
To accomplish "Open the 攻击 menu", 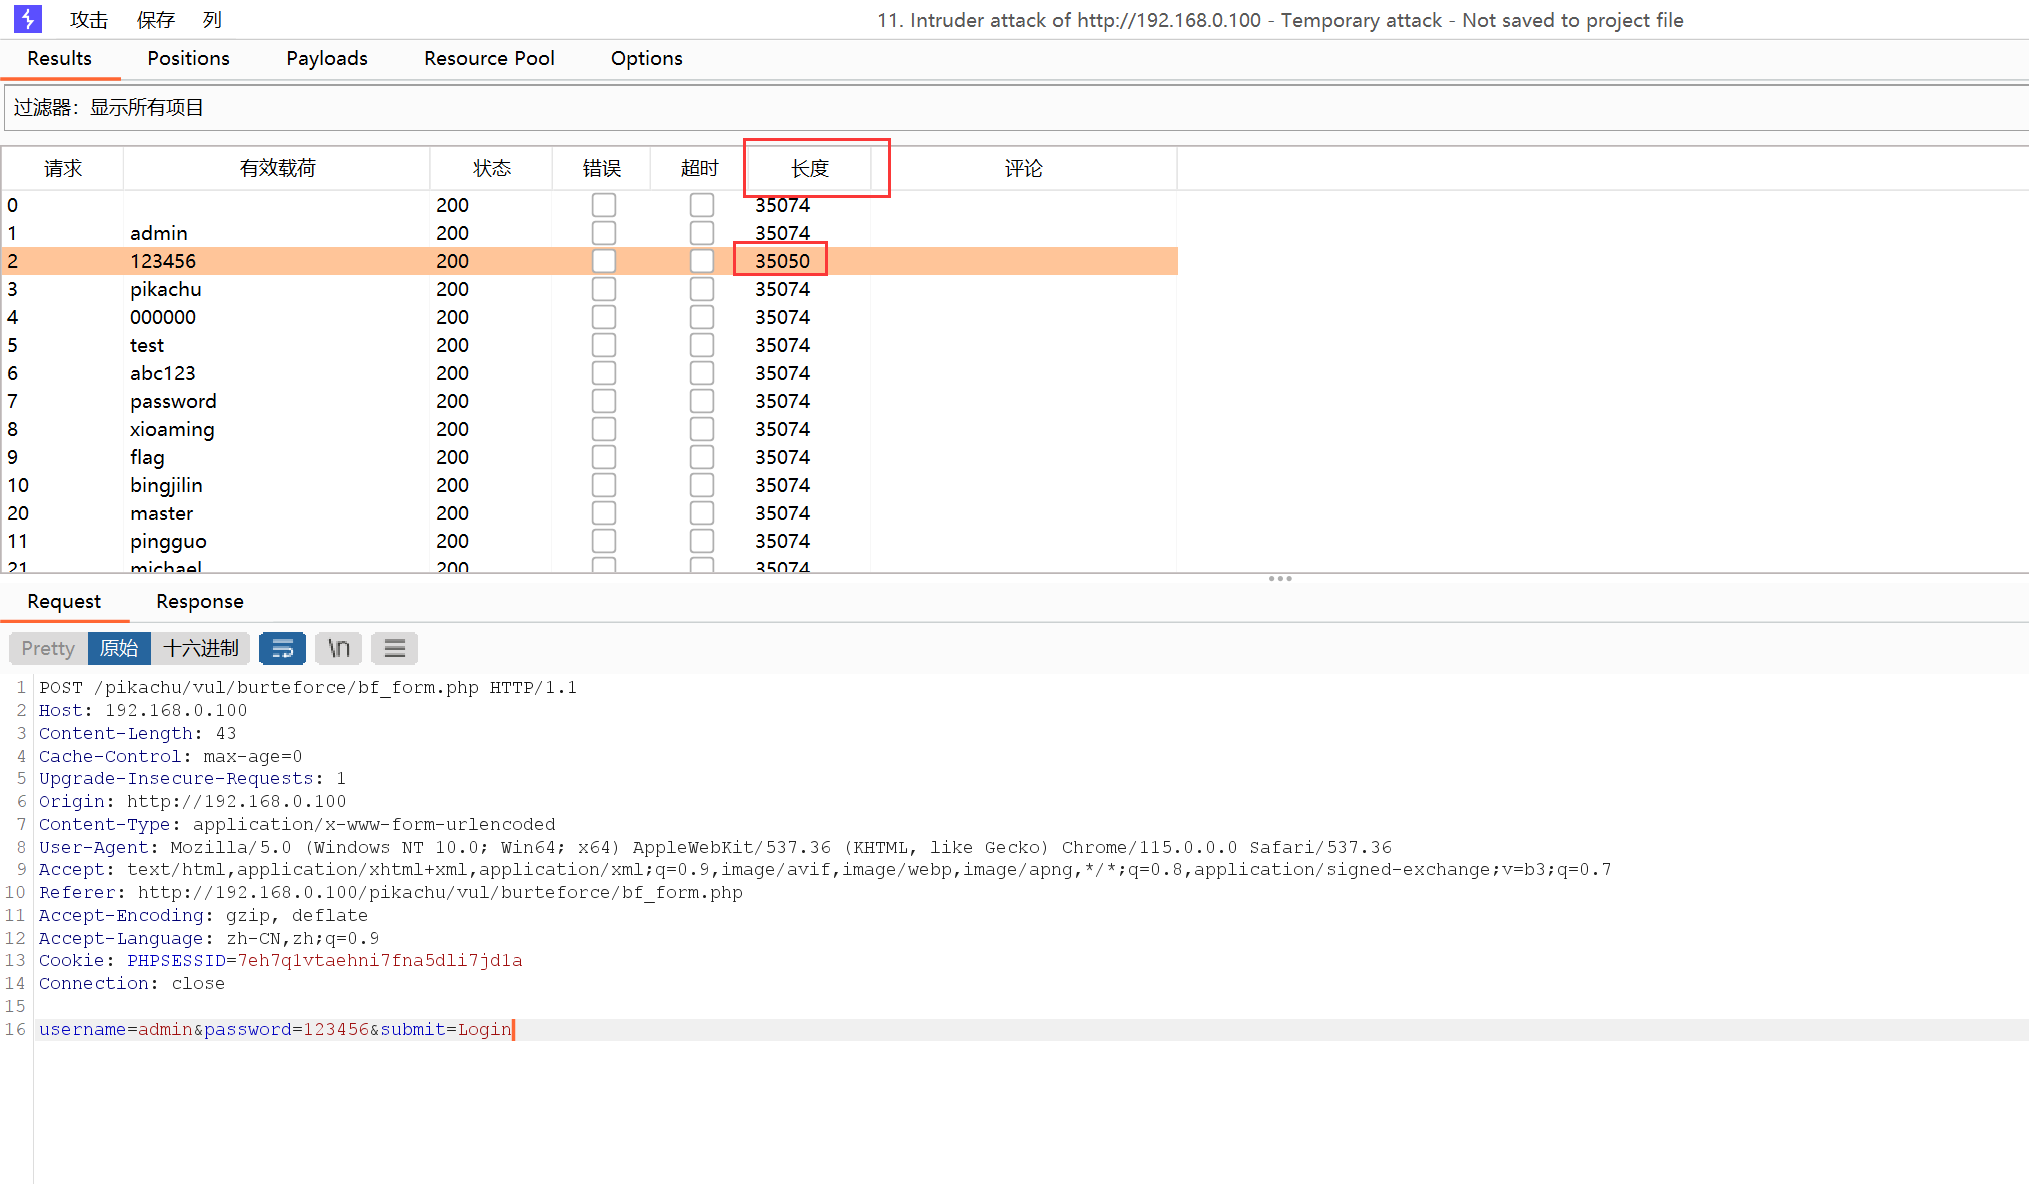I will (x=89, y=20).
